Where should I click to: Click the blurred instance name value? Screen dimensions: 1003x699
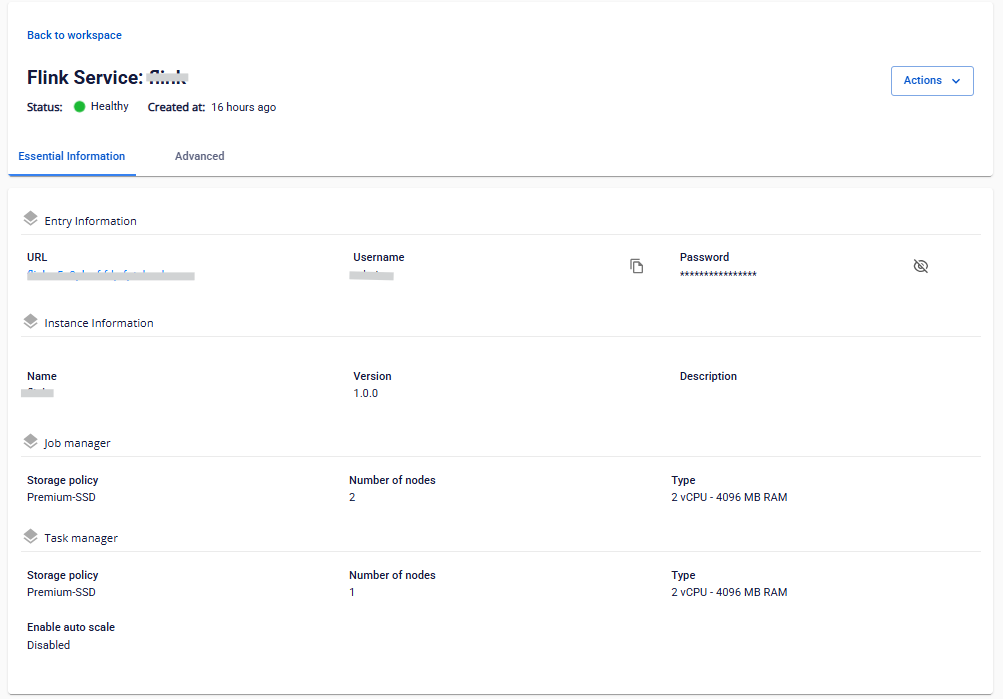tap(37, 392)
